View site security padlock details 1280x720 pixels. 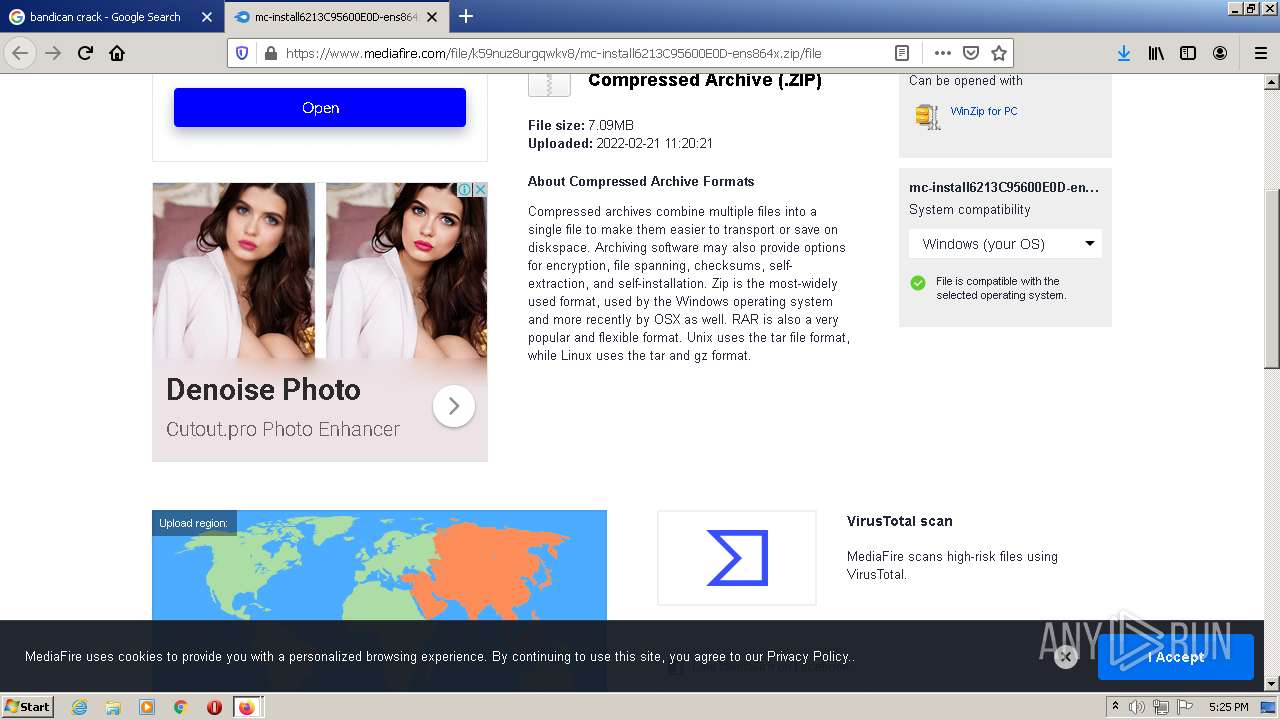point(269,53)
